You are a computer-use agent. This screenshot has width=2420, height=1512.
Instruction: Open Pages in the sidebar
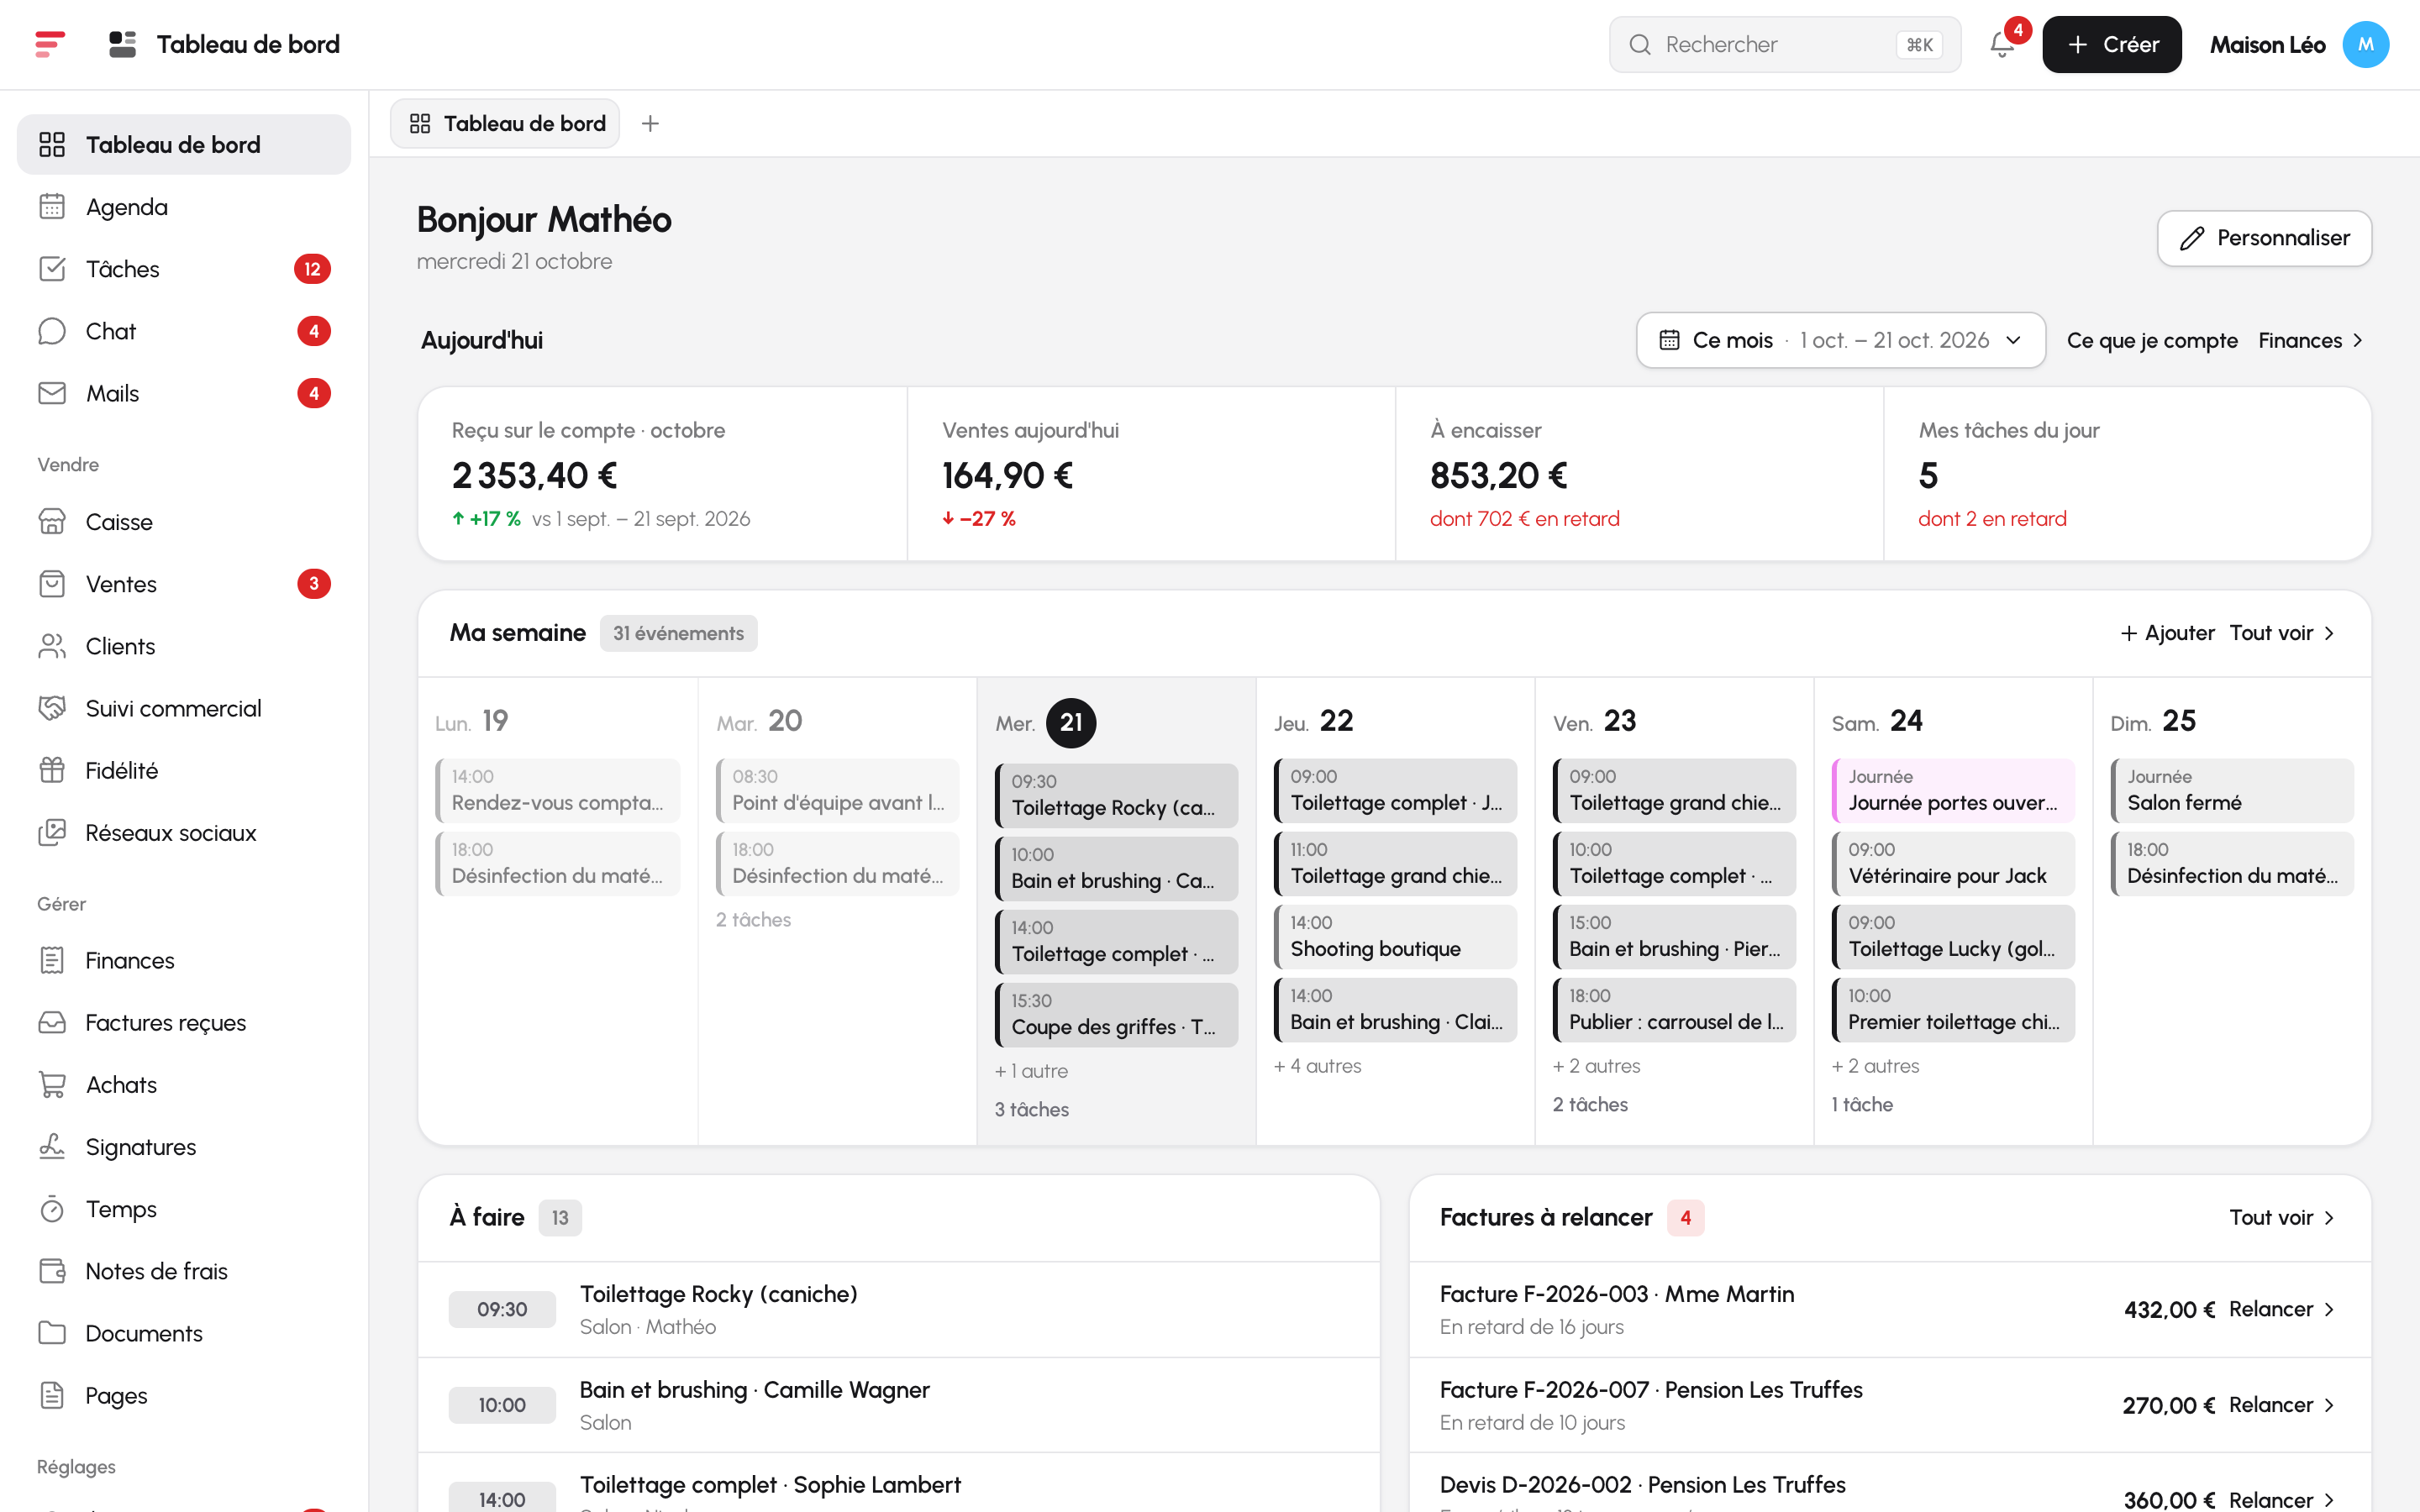coord(184,1395)
